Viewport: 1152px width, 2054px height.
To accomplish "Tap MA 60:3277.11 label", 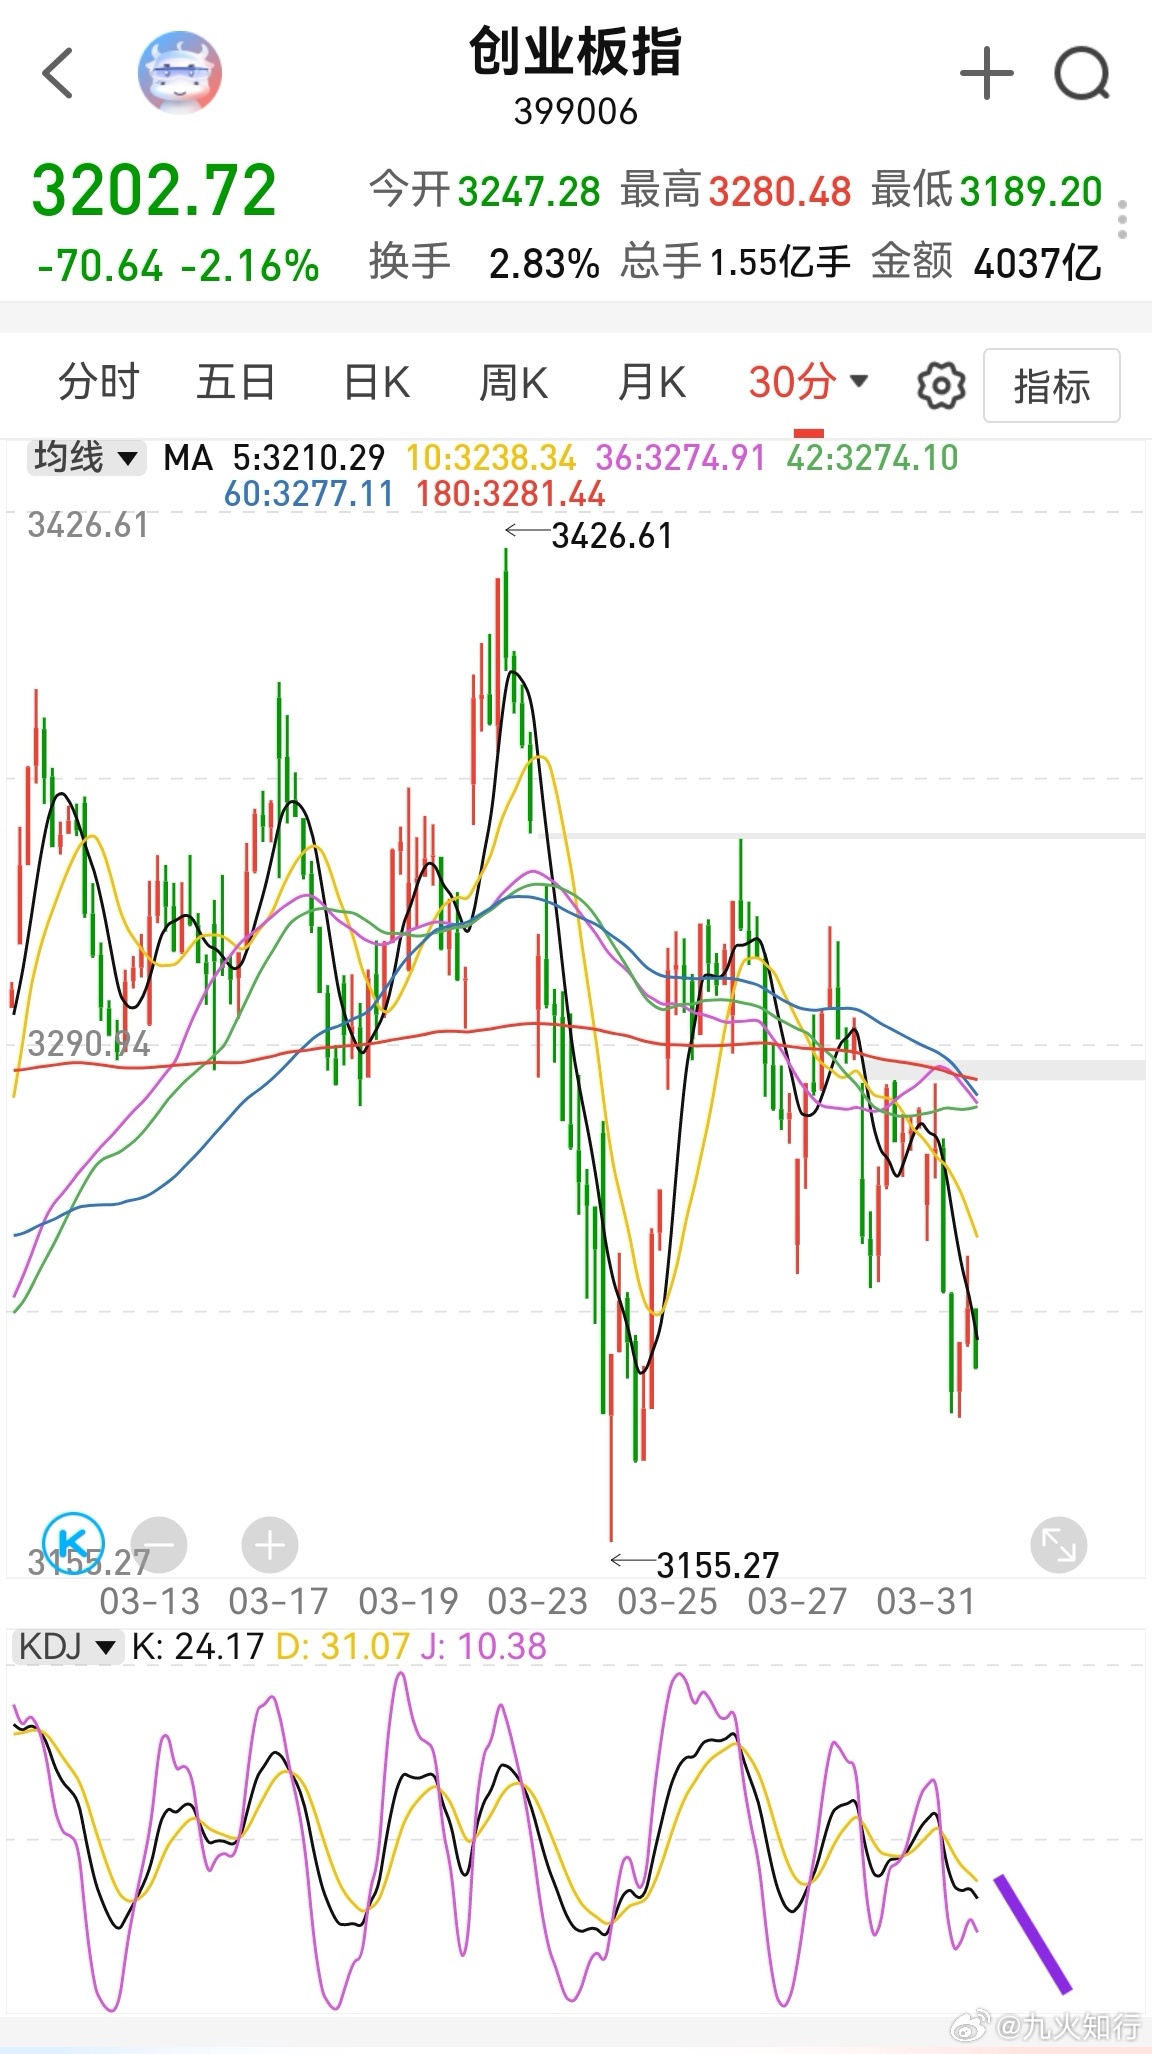I will pos(309,494).
